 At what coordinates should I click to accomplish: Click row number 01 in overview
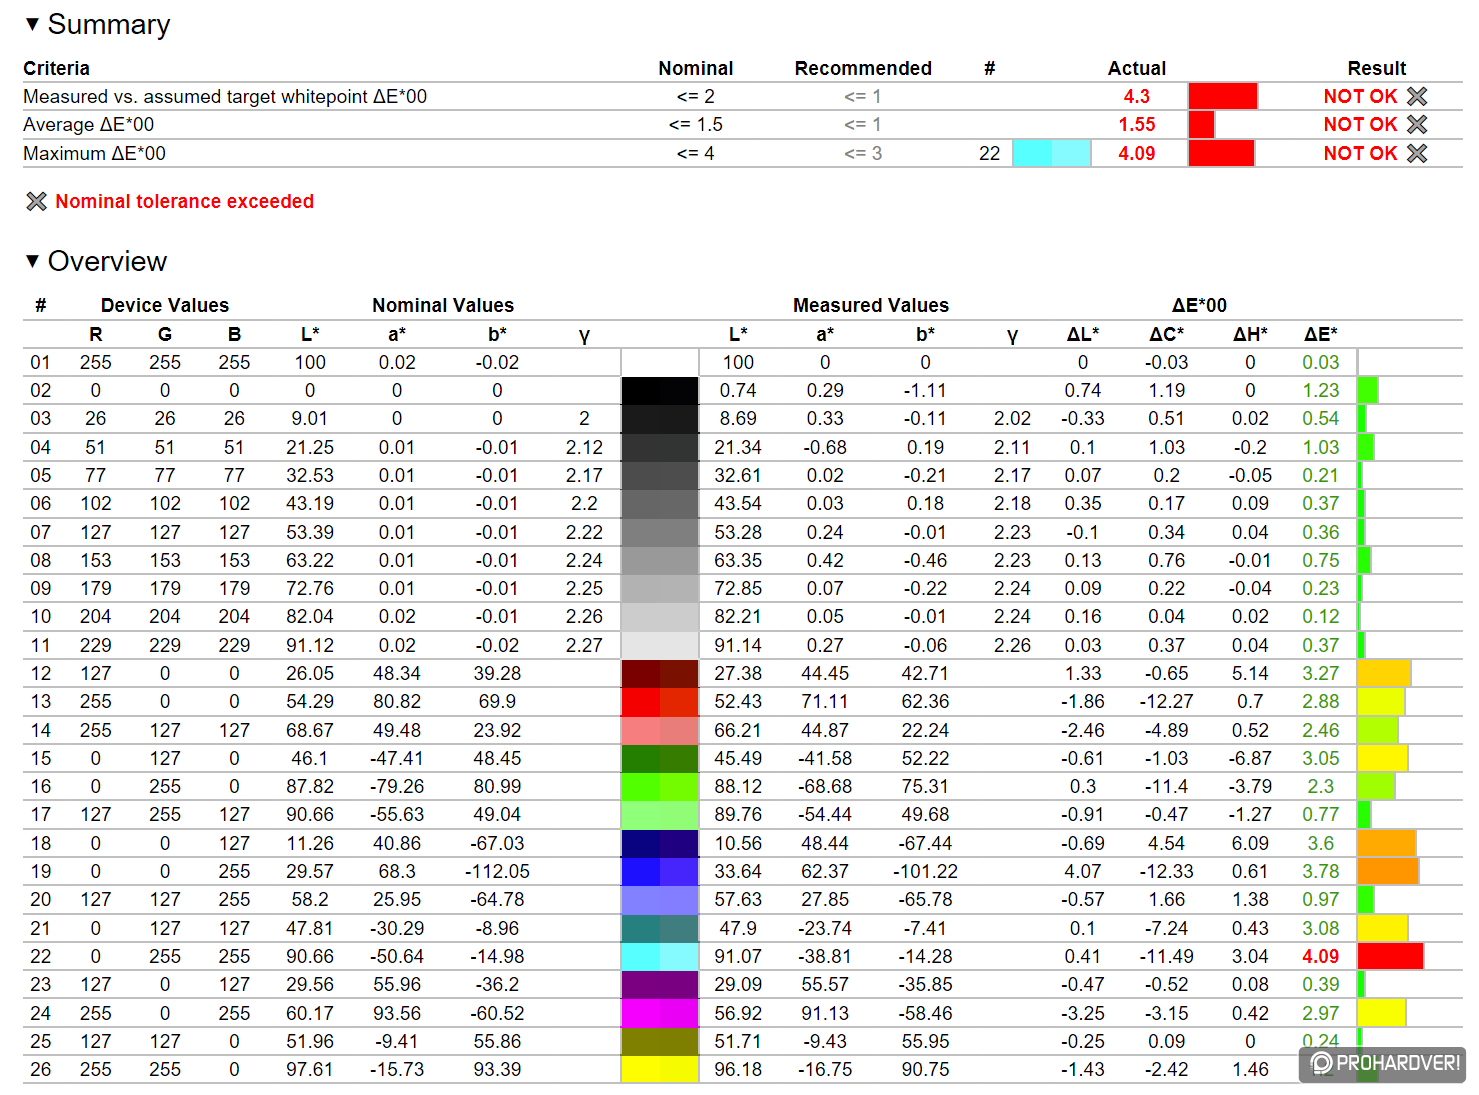coord(40,362)
